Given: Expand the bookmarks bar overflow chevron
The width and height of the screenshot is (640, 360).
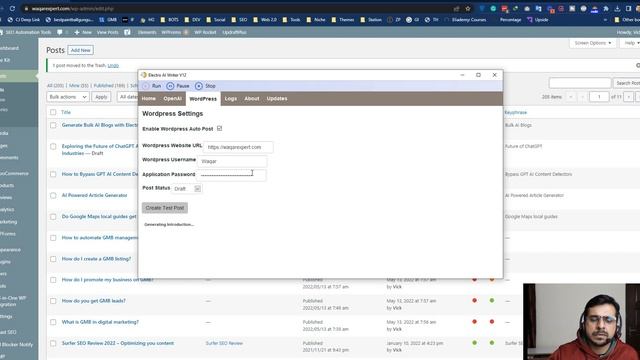Looking at the screenshot, I should click(605, 20).
